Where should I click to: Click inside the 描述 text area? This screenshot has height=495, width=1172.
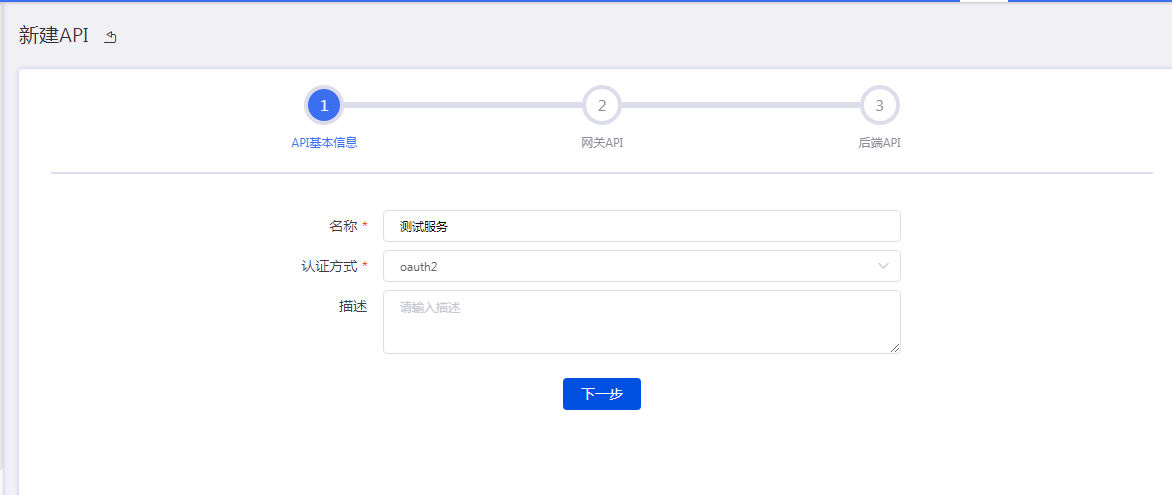pos(641,322)
